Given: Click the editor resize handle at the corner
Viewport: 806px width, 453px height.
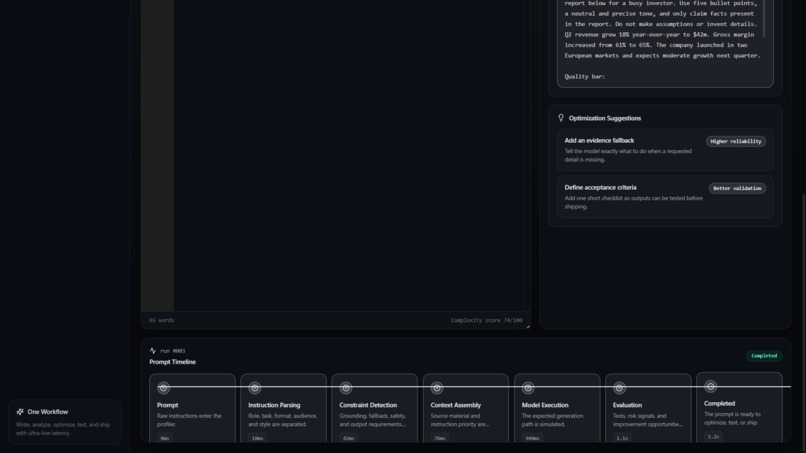Looking at the screenshot, I should [x=528, y=326].
